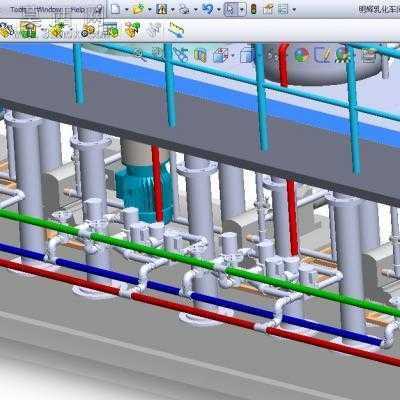
Task: Open the Help menu
Action: pyautogui.click(x=78, y=9)
